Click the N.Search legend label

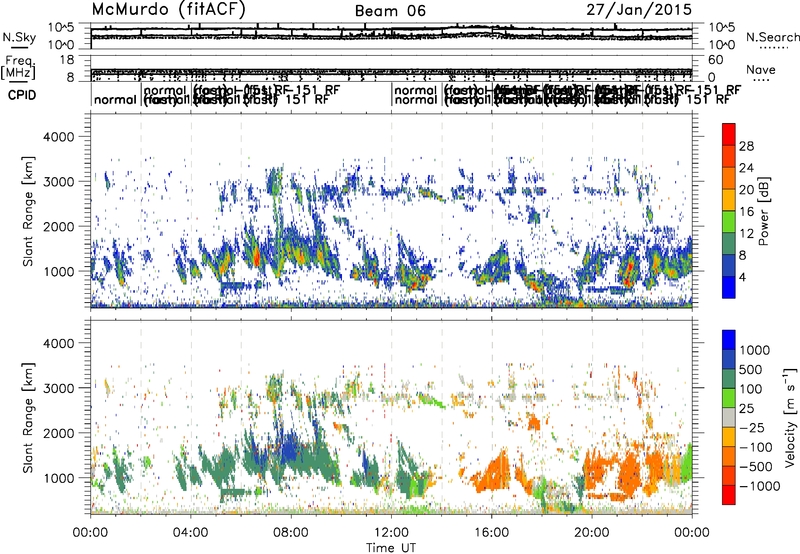click(x=772, y=37)
